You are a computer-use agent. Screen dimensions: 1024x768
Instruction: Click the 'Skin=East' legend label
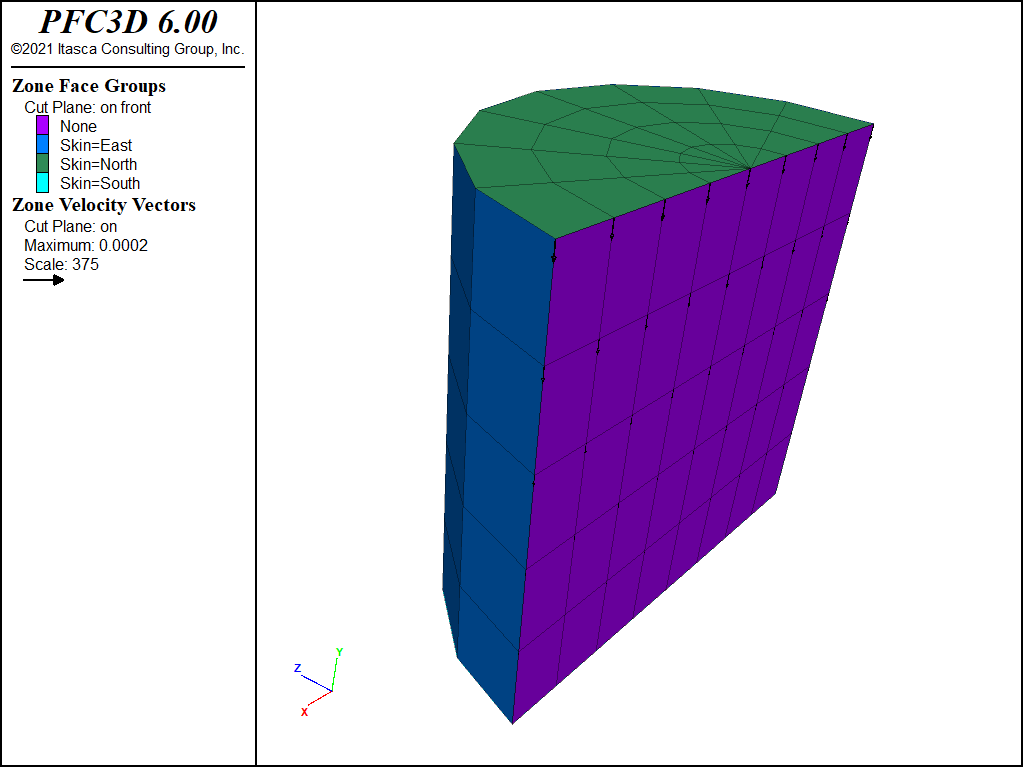[x=96, y=145]
